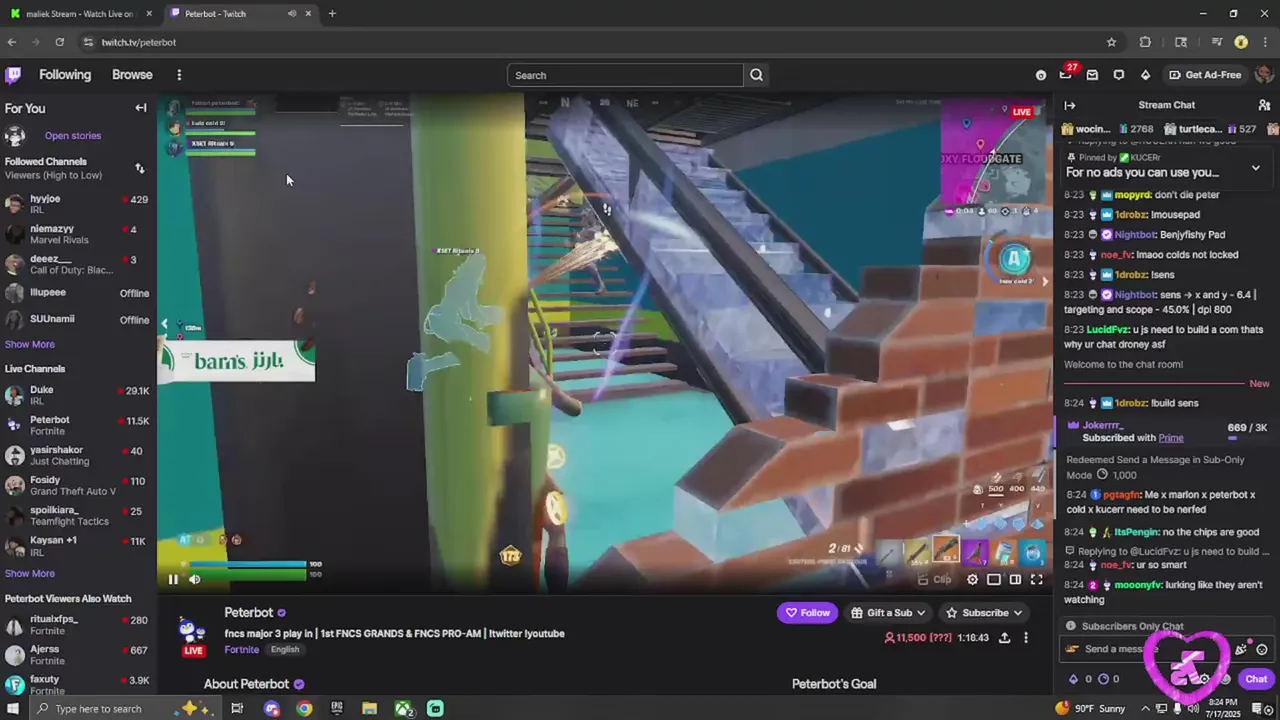Reload the page in browser
Image resolution: width=1280 pixels, height=720 pixels.
point(60,42)
